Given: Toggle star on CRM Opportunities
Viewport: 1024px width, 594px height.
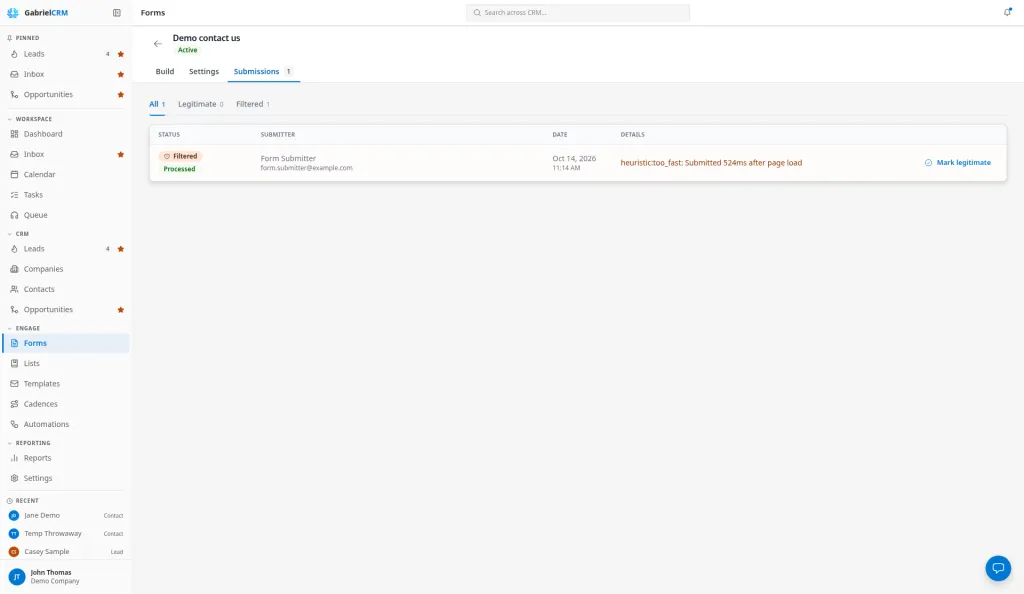Looking at the screenshot, I should (121, 309).
